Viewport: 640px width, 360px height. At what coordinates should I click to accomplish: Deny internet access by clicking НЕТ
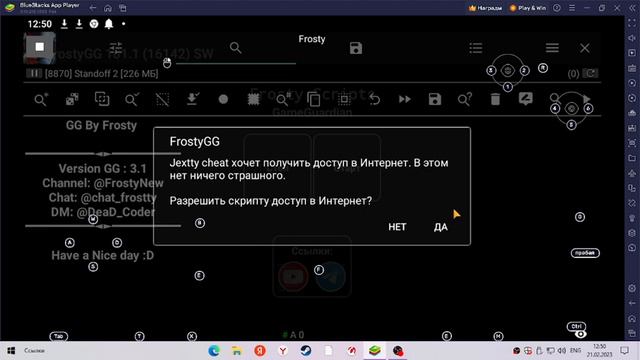[x=397, y=227]
